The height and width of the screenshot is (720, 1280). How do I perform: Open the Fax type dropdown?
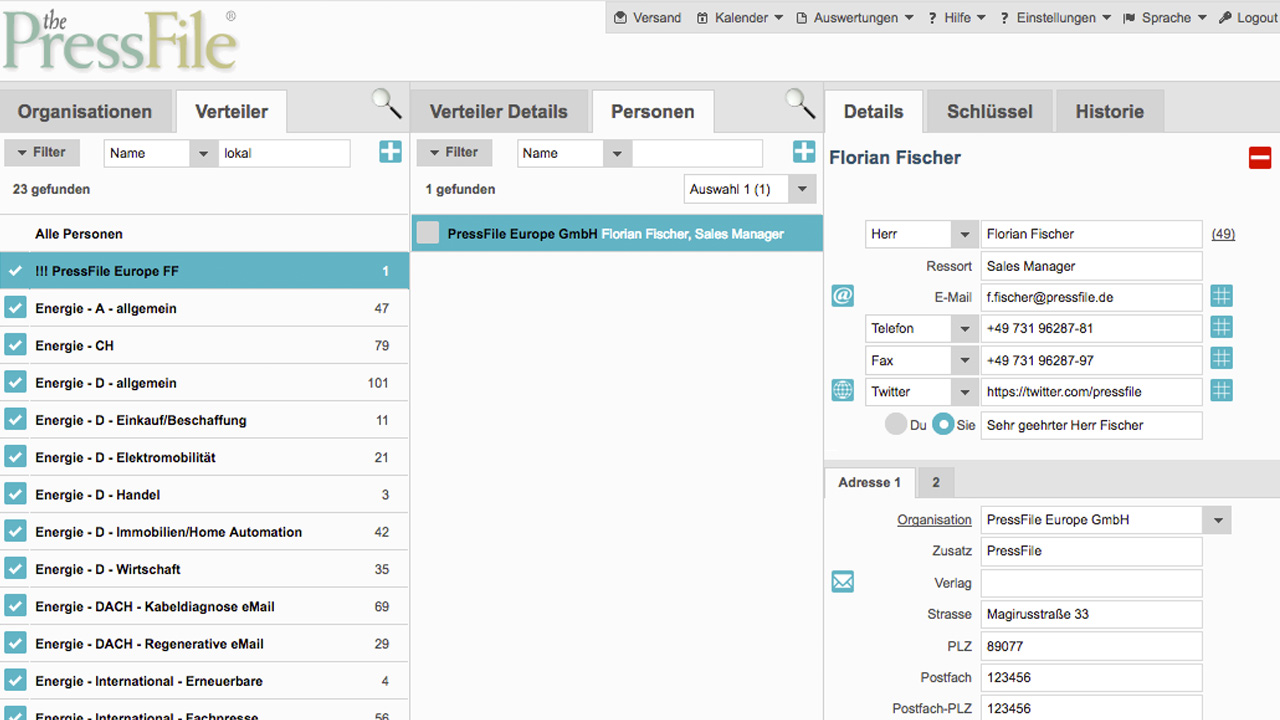(921, 360)
